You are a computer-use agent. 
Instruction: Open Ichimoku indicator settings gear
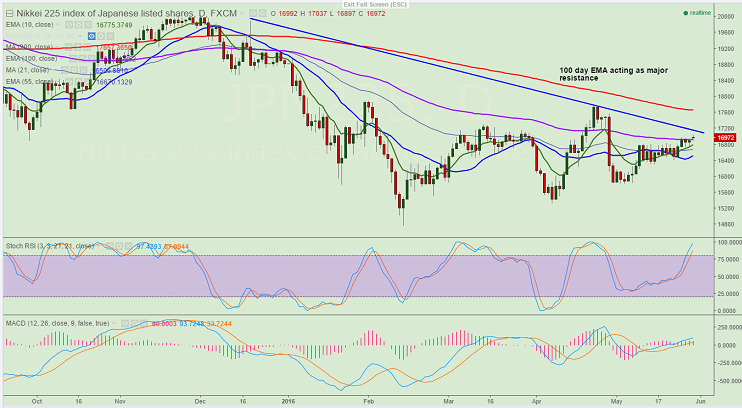[x=101, y=36]
